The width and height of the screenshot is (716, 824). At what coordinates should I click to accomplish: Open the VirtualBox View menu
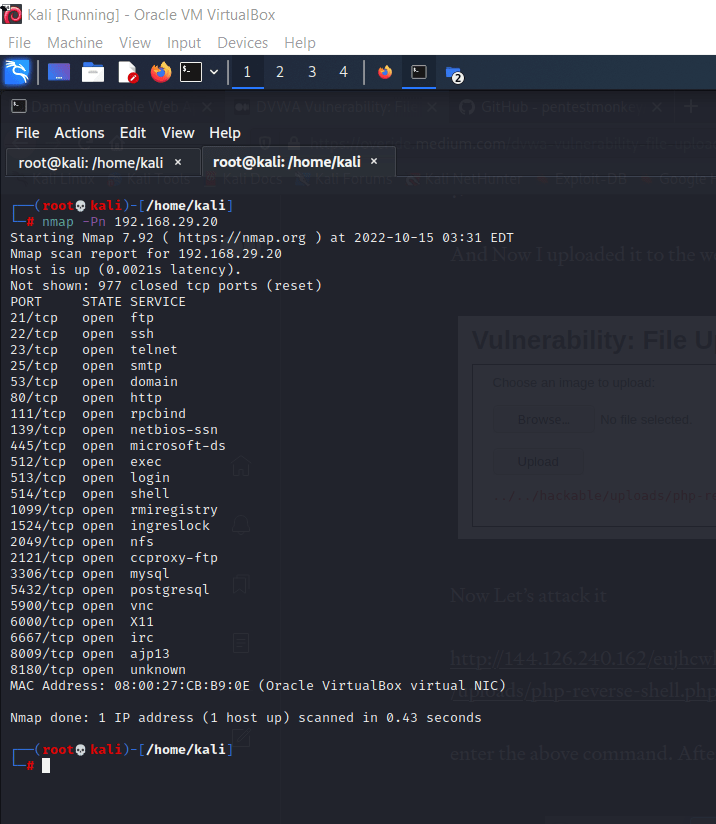[135, 43]
